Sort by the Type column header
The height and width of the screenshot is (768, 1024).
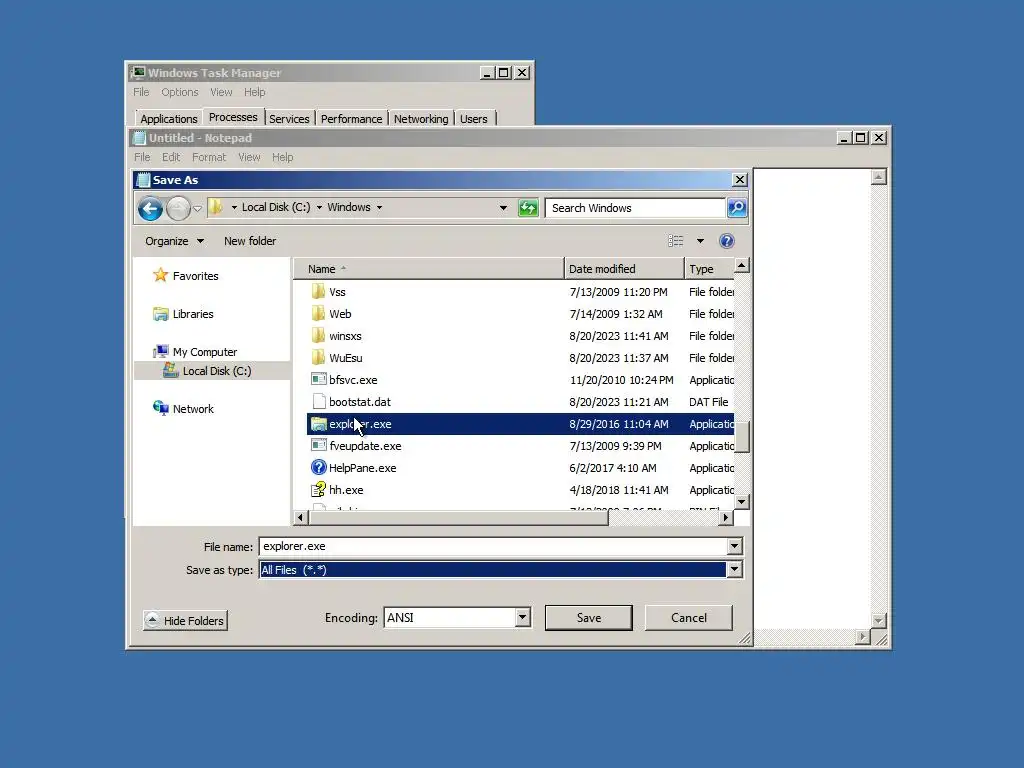(709, 268)
